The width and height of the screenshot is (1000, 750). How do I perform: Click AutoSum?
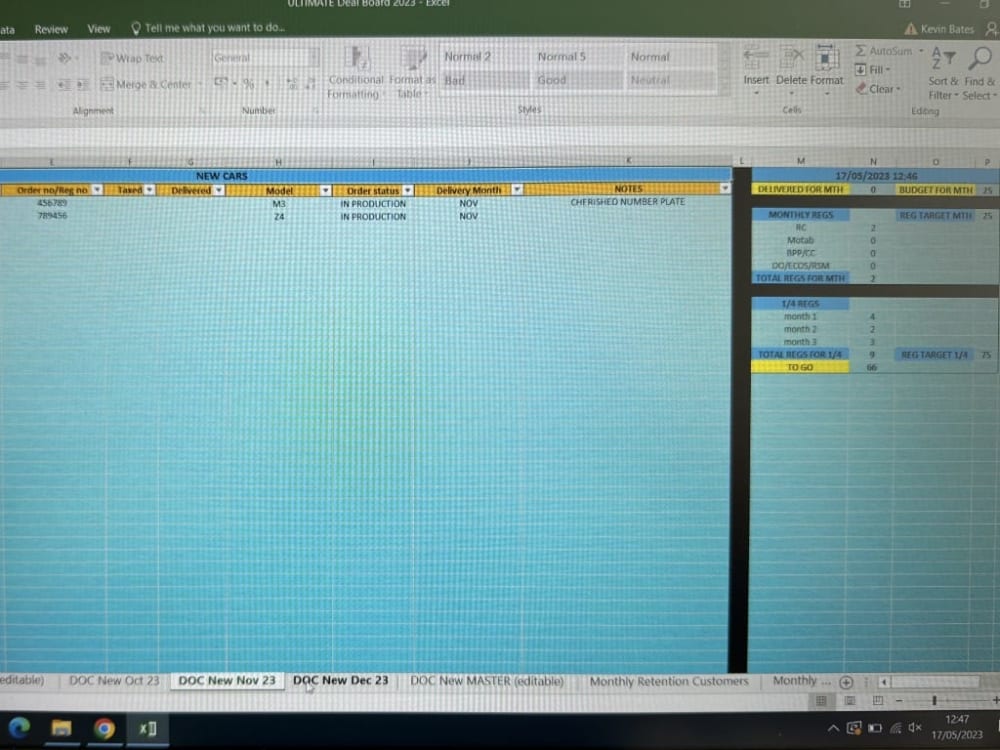(883, 51)
